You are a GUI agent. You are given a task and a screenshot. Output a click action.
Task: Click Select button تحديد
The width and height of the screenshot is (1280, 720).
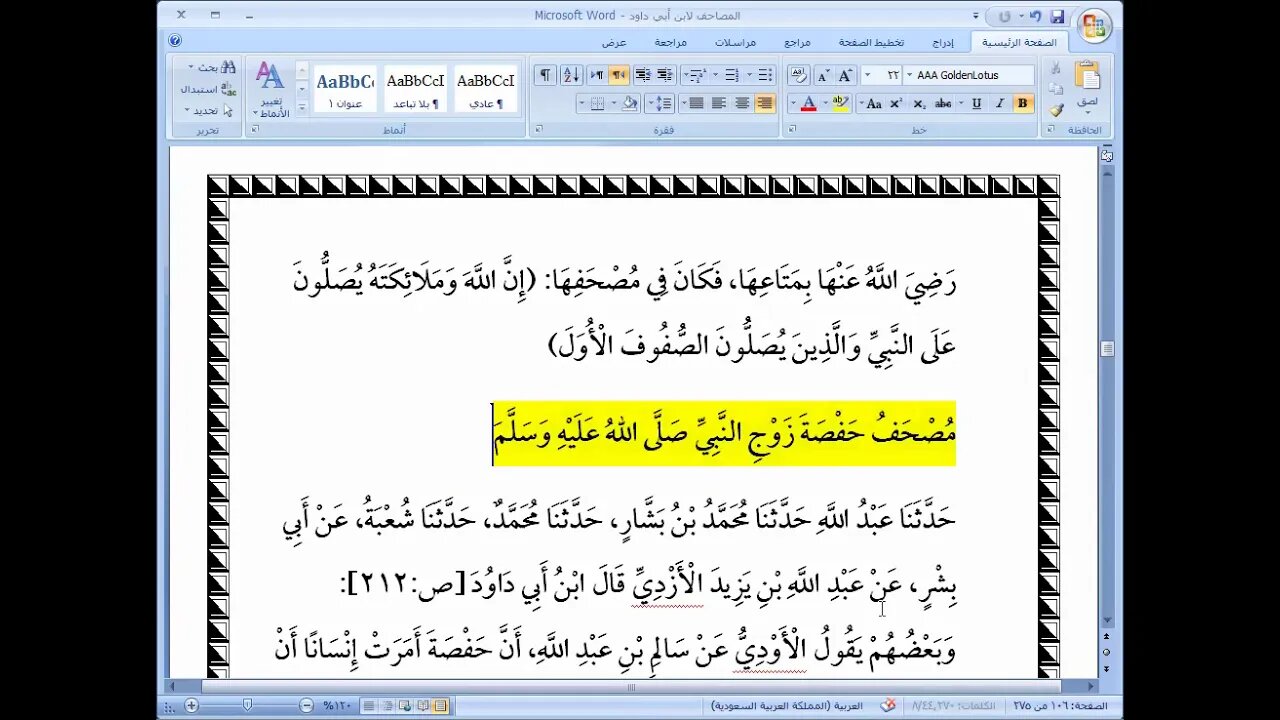coord(208,110)
